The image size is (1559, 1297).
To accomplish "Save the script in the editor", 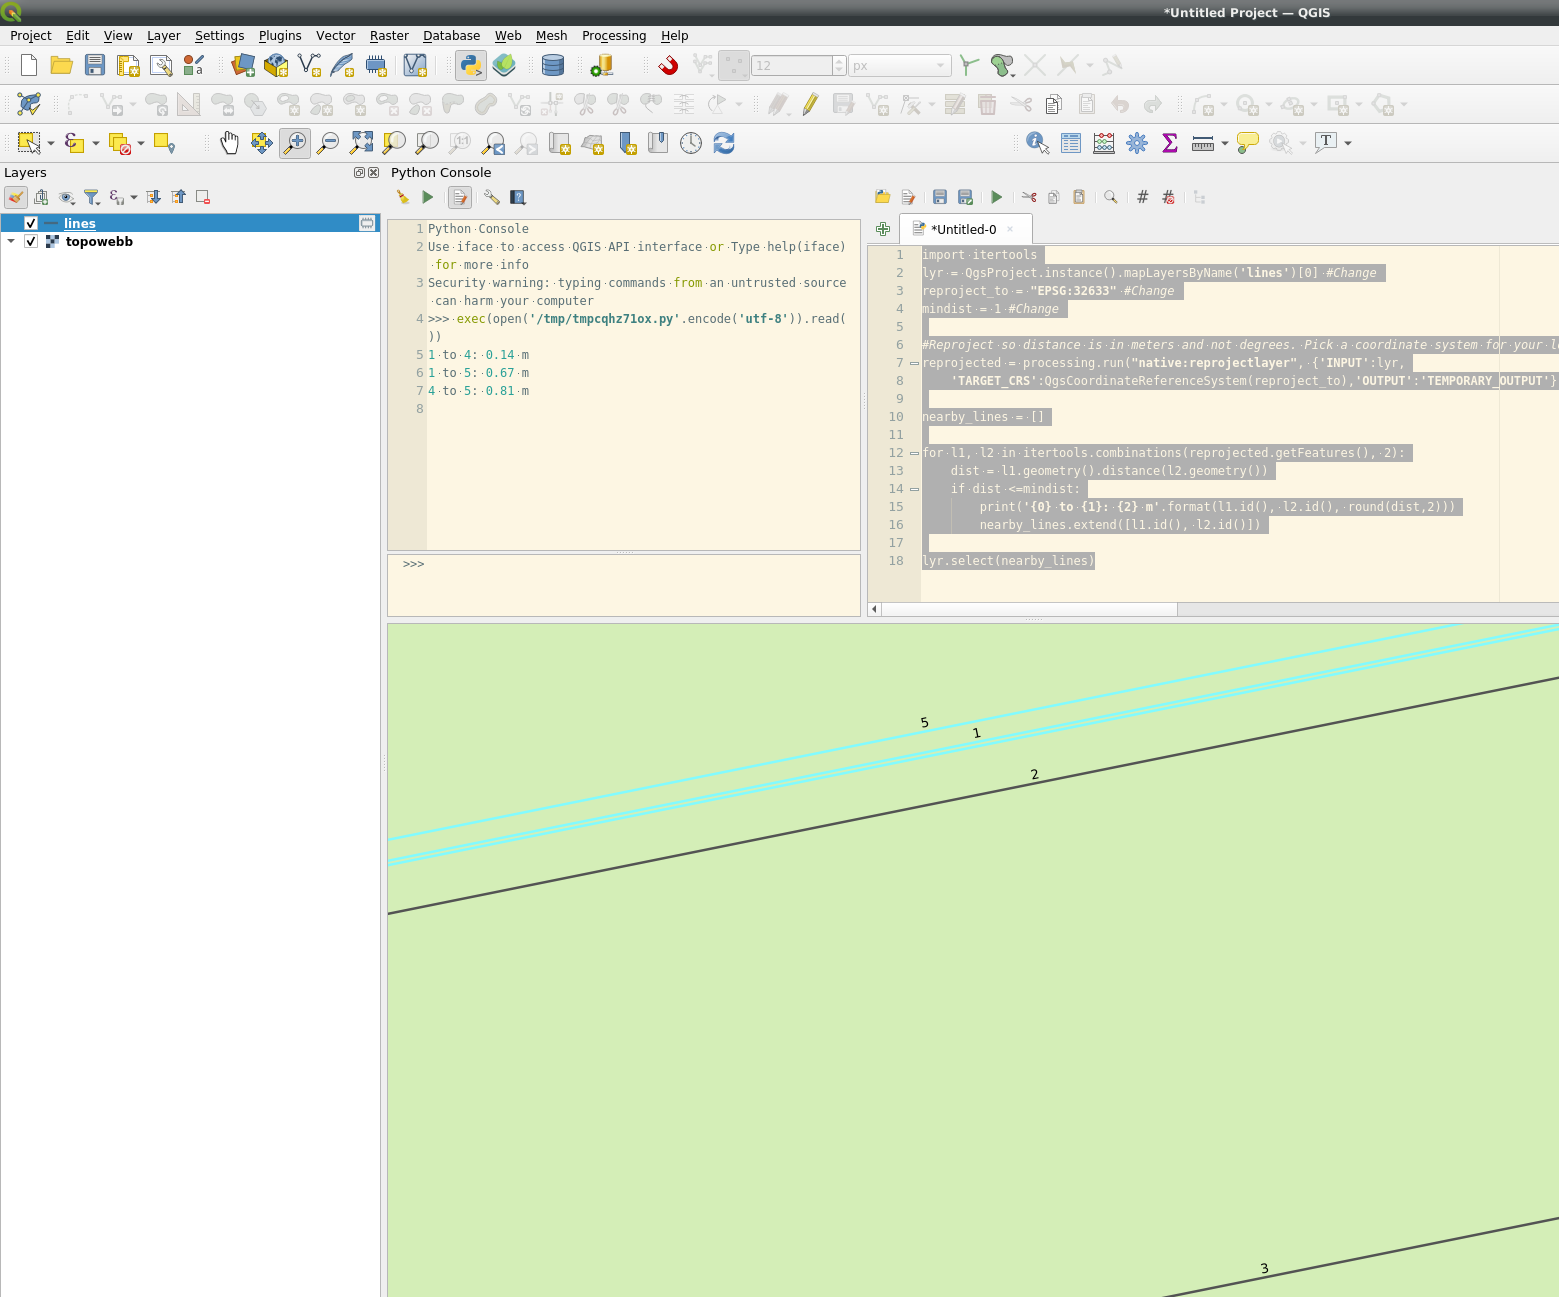I will point(939,197).
